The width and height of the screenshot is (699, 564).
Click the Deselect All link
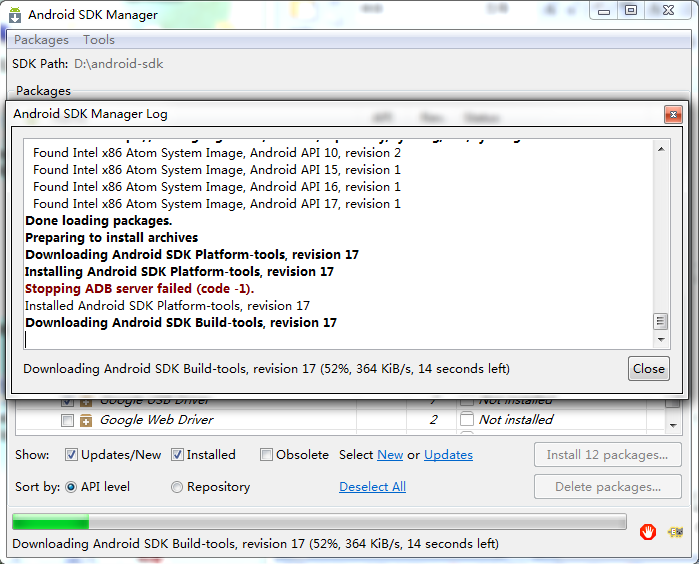pos(373,487)
